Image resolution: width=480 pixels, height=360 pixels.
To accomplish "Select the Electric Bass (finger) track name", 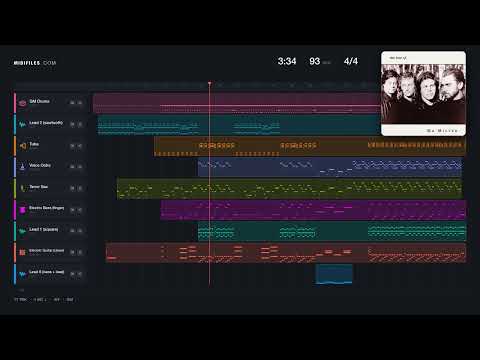I will click(x=47, y=208).
